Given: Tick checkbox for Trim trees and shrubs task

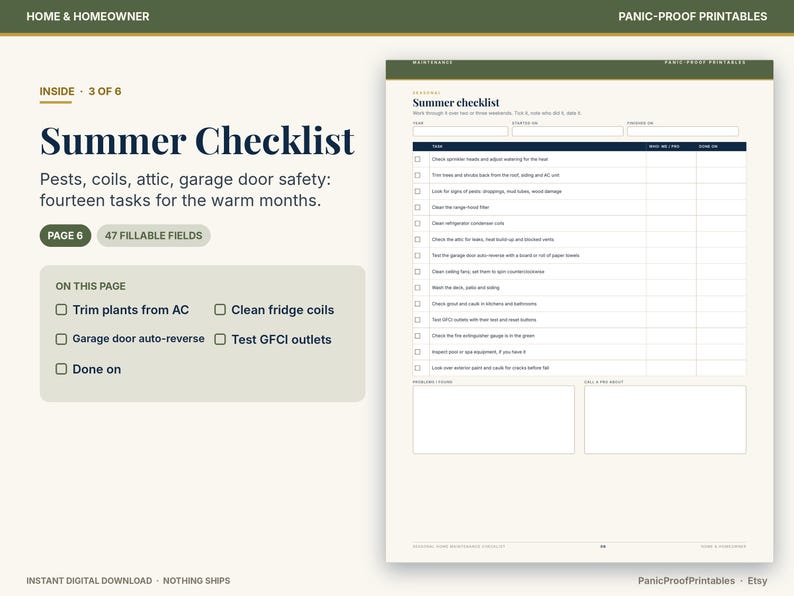Looking at the screenshot, I should tap(418, 175).
